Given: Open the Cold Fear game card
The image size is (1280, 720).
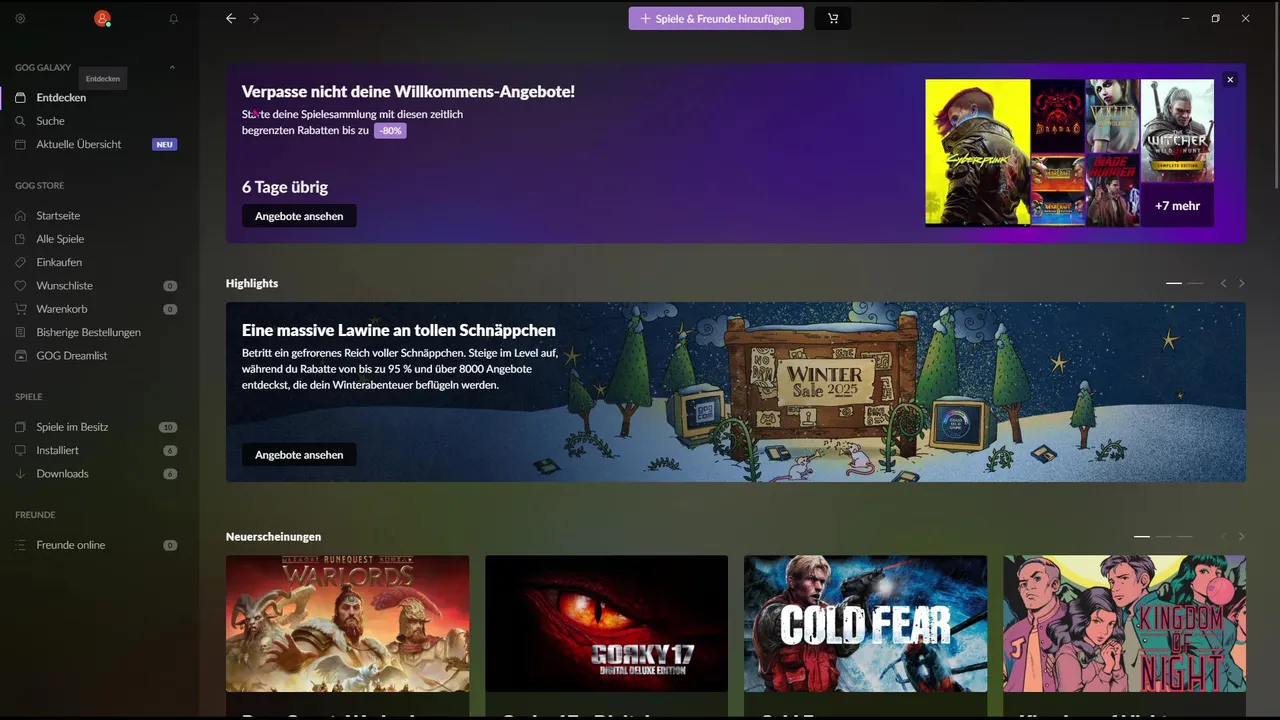Looking at the screenshot, I should tap(865, 624).
